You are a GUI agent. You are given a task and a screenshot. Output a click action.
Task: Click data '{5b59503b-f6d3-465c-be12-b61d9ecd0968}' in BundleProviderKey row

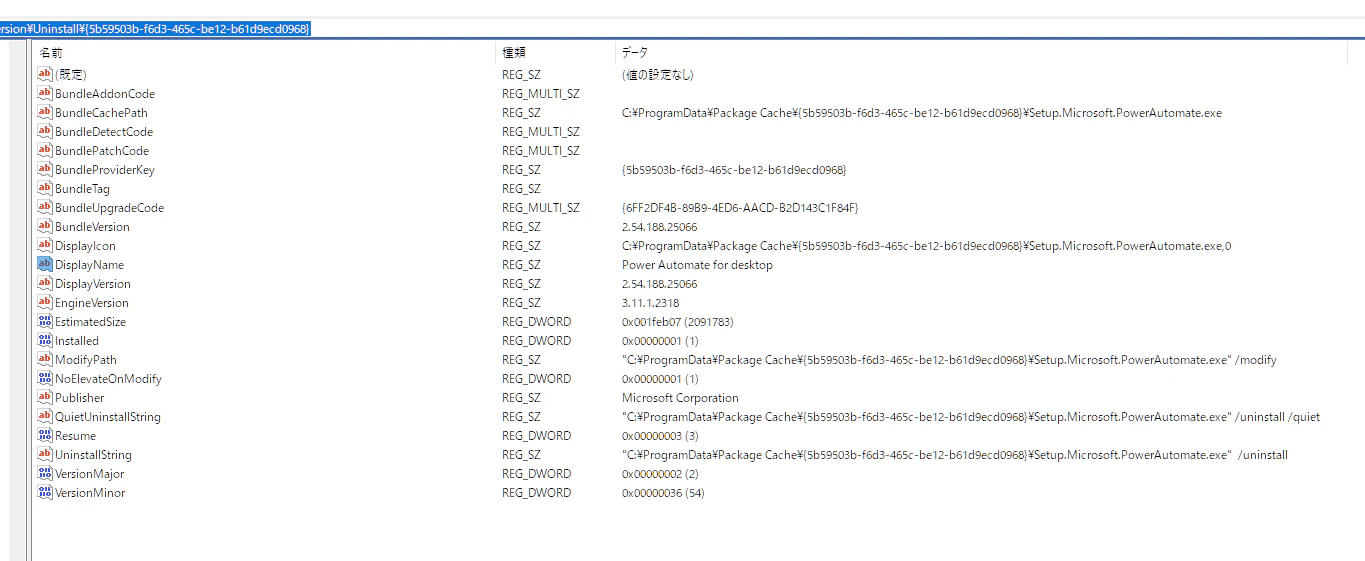[734, 170]
